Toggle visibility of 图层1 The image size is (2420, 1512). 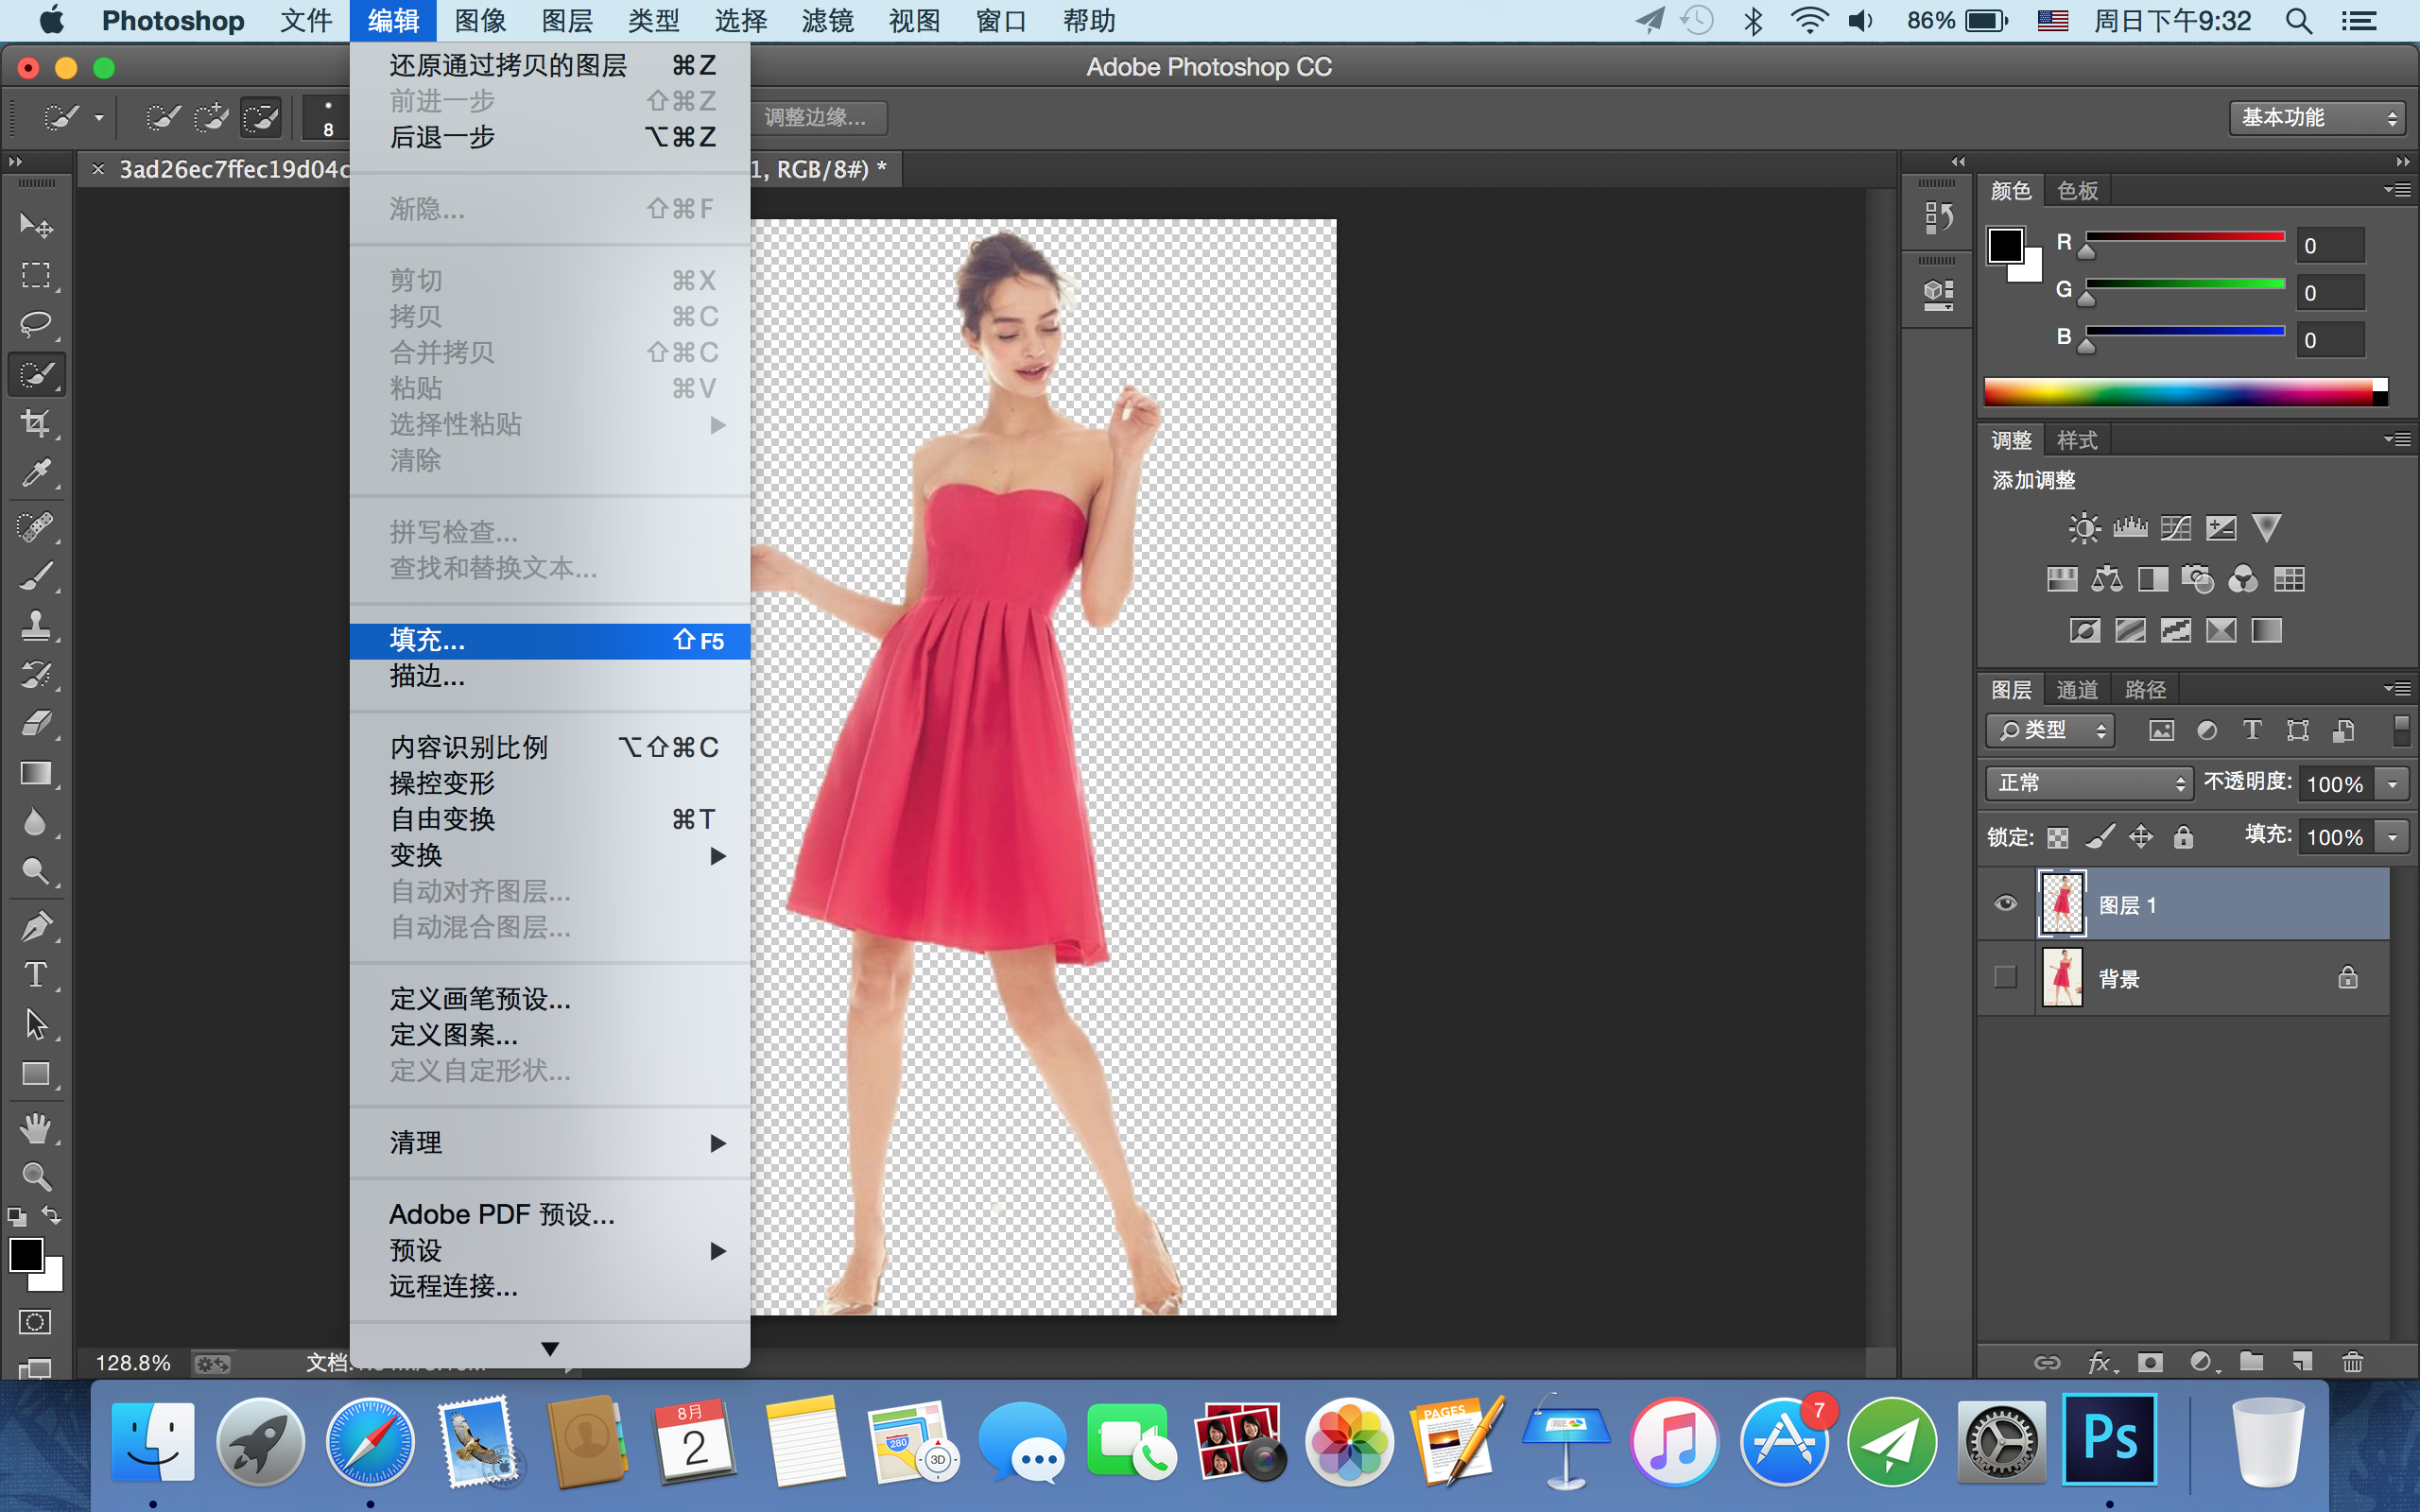tap(2005, 904)
